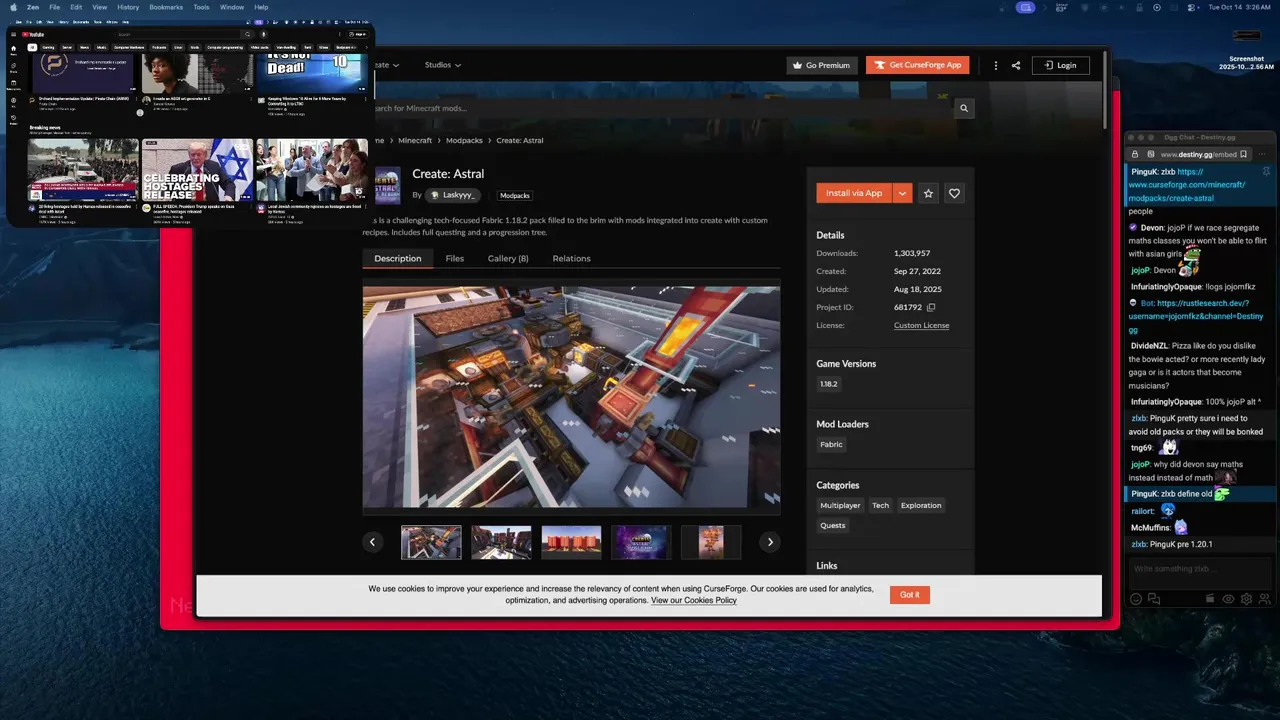This screenshot has width=1280, height=720.
Task: Go to the previous gallery image with the left arrow
Action: 372,542
